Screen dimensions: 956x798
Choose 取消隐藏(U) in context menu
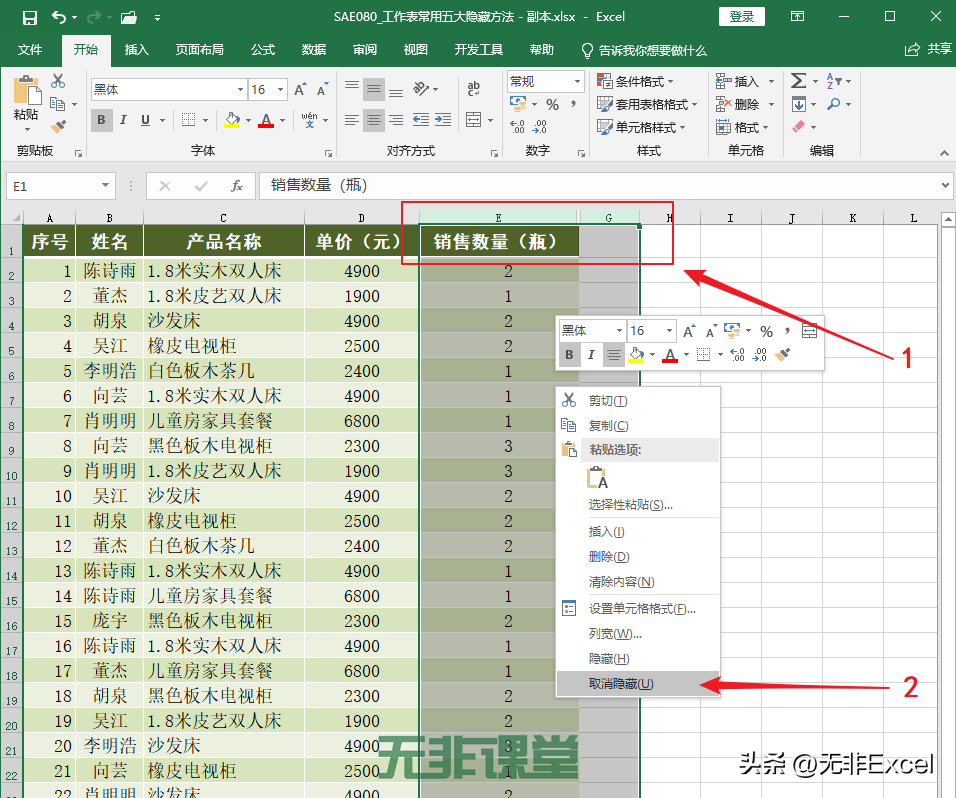pos(638,683)
